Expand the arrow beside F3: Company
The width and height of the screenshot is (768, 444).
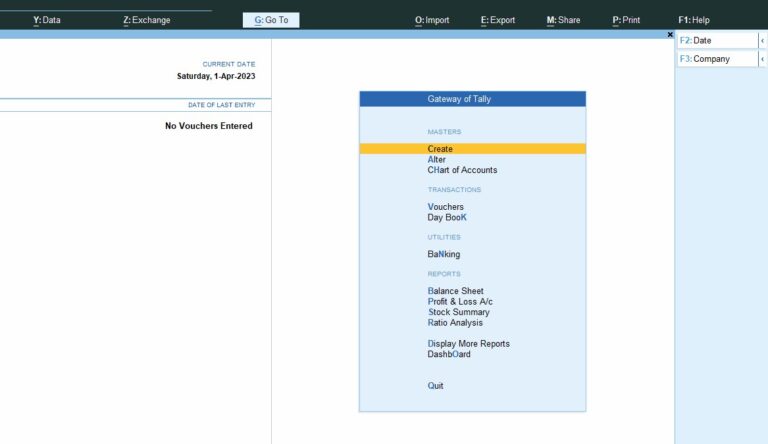(762, 59)
